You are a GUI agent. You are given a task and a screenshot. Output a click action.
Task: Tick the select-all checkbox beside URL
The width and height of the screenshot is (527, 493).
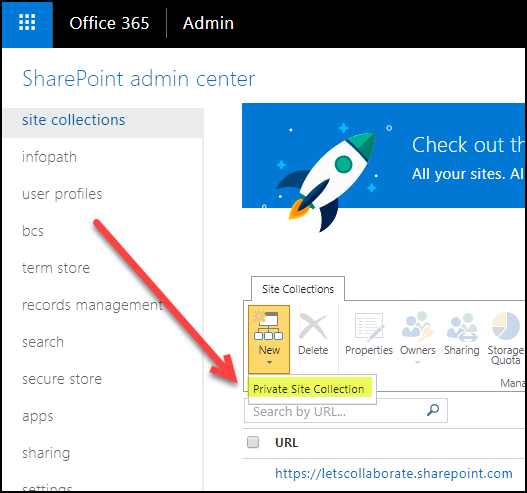coord(253,442)
